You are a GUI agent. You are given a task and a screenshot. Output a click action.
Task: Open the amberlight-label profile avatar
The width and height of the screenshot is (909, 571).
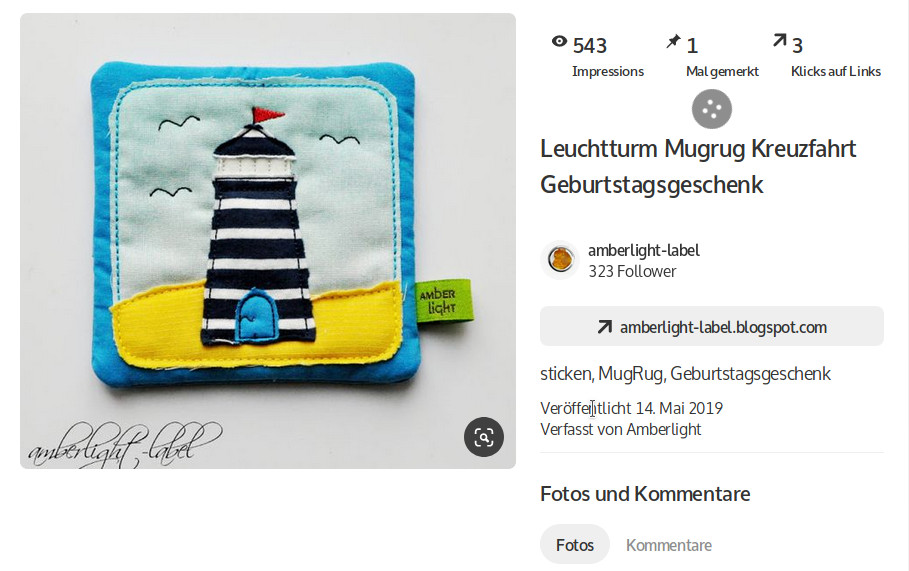point(560,260)
